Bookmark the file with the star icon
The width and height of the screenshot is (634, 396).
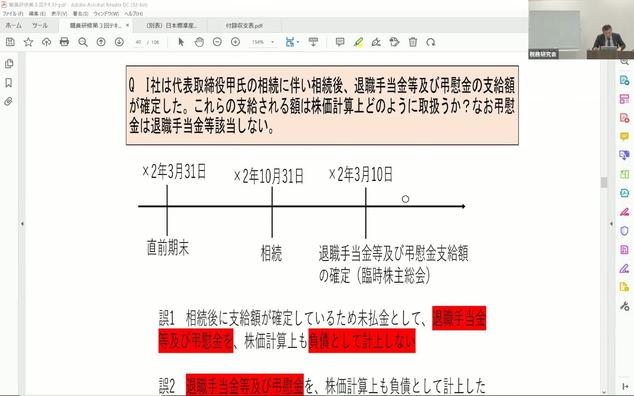coord(28,42)
